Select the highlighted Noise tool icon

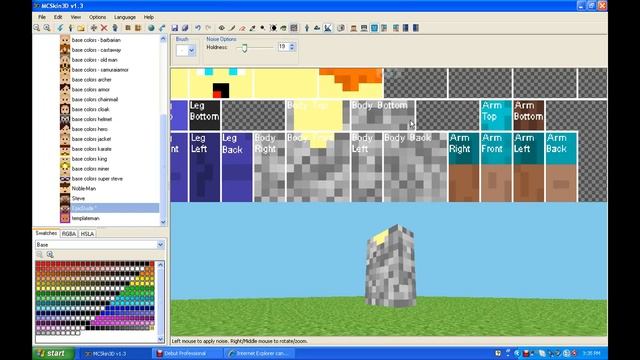294,28
